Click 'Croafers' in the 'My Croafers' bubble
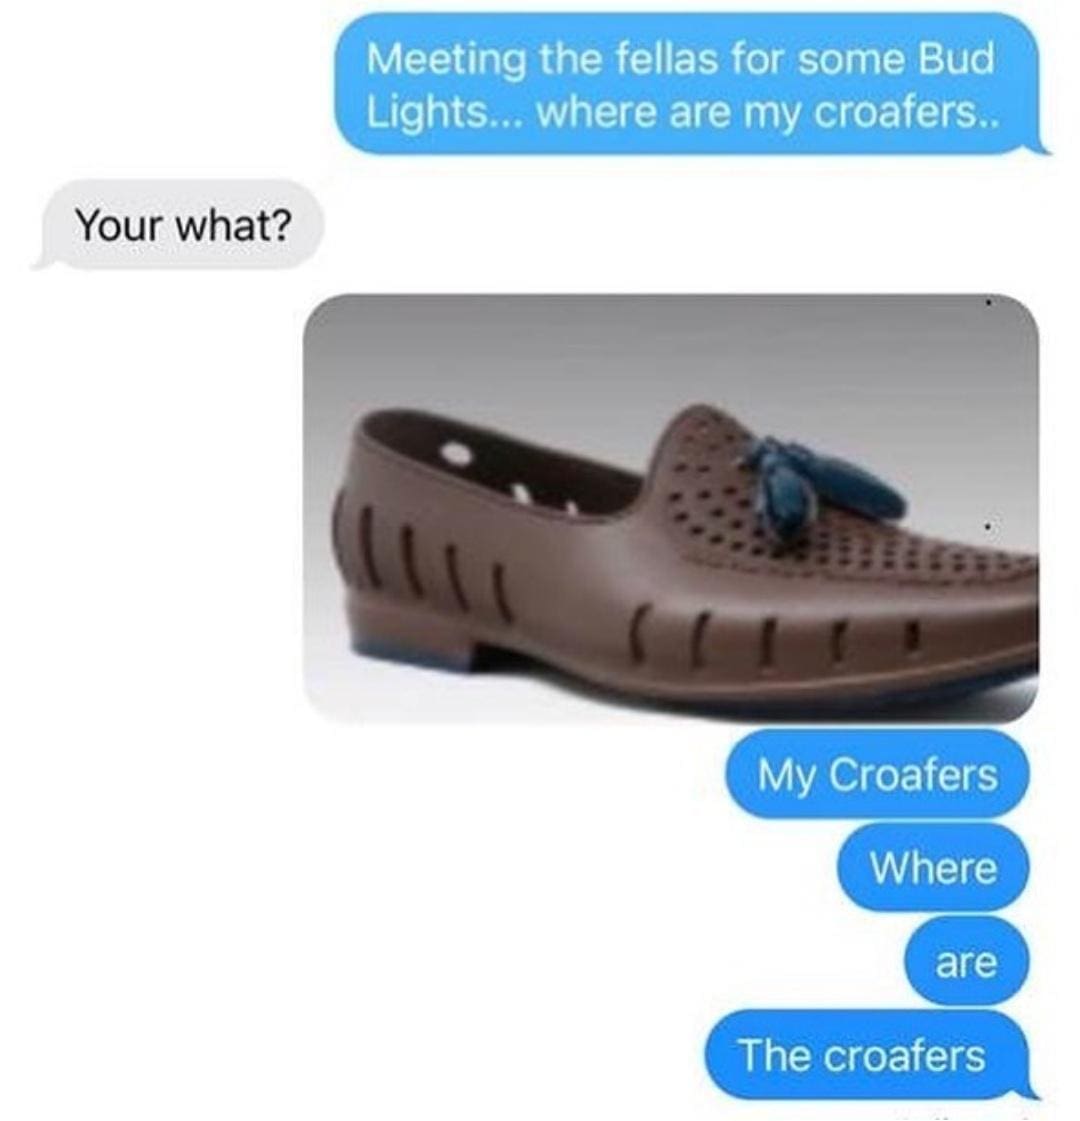 pyautogui.click(x=913, y=774)
